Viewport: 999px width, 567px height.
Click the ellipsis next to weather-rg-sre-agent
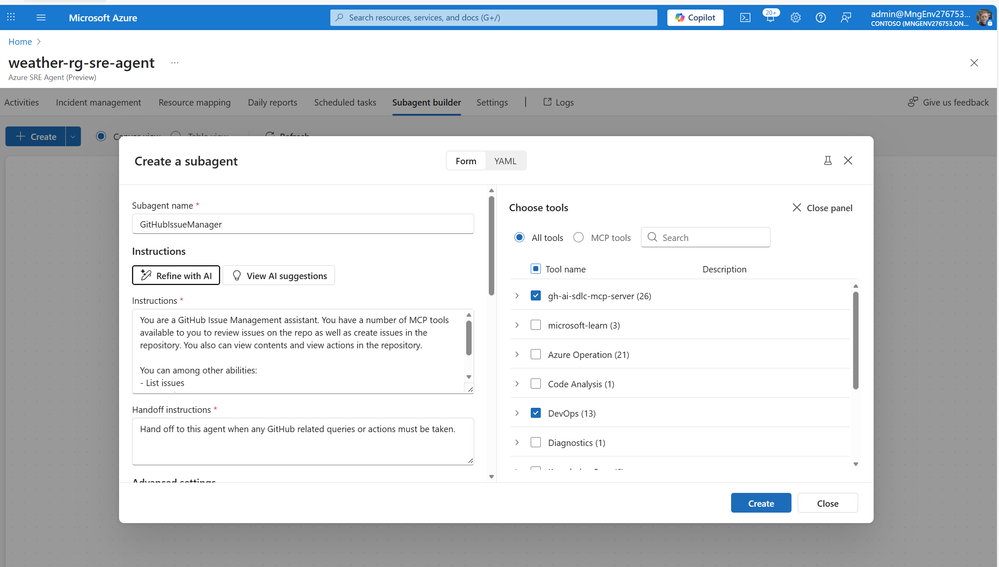coord(175,62)
